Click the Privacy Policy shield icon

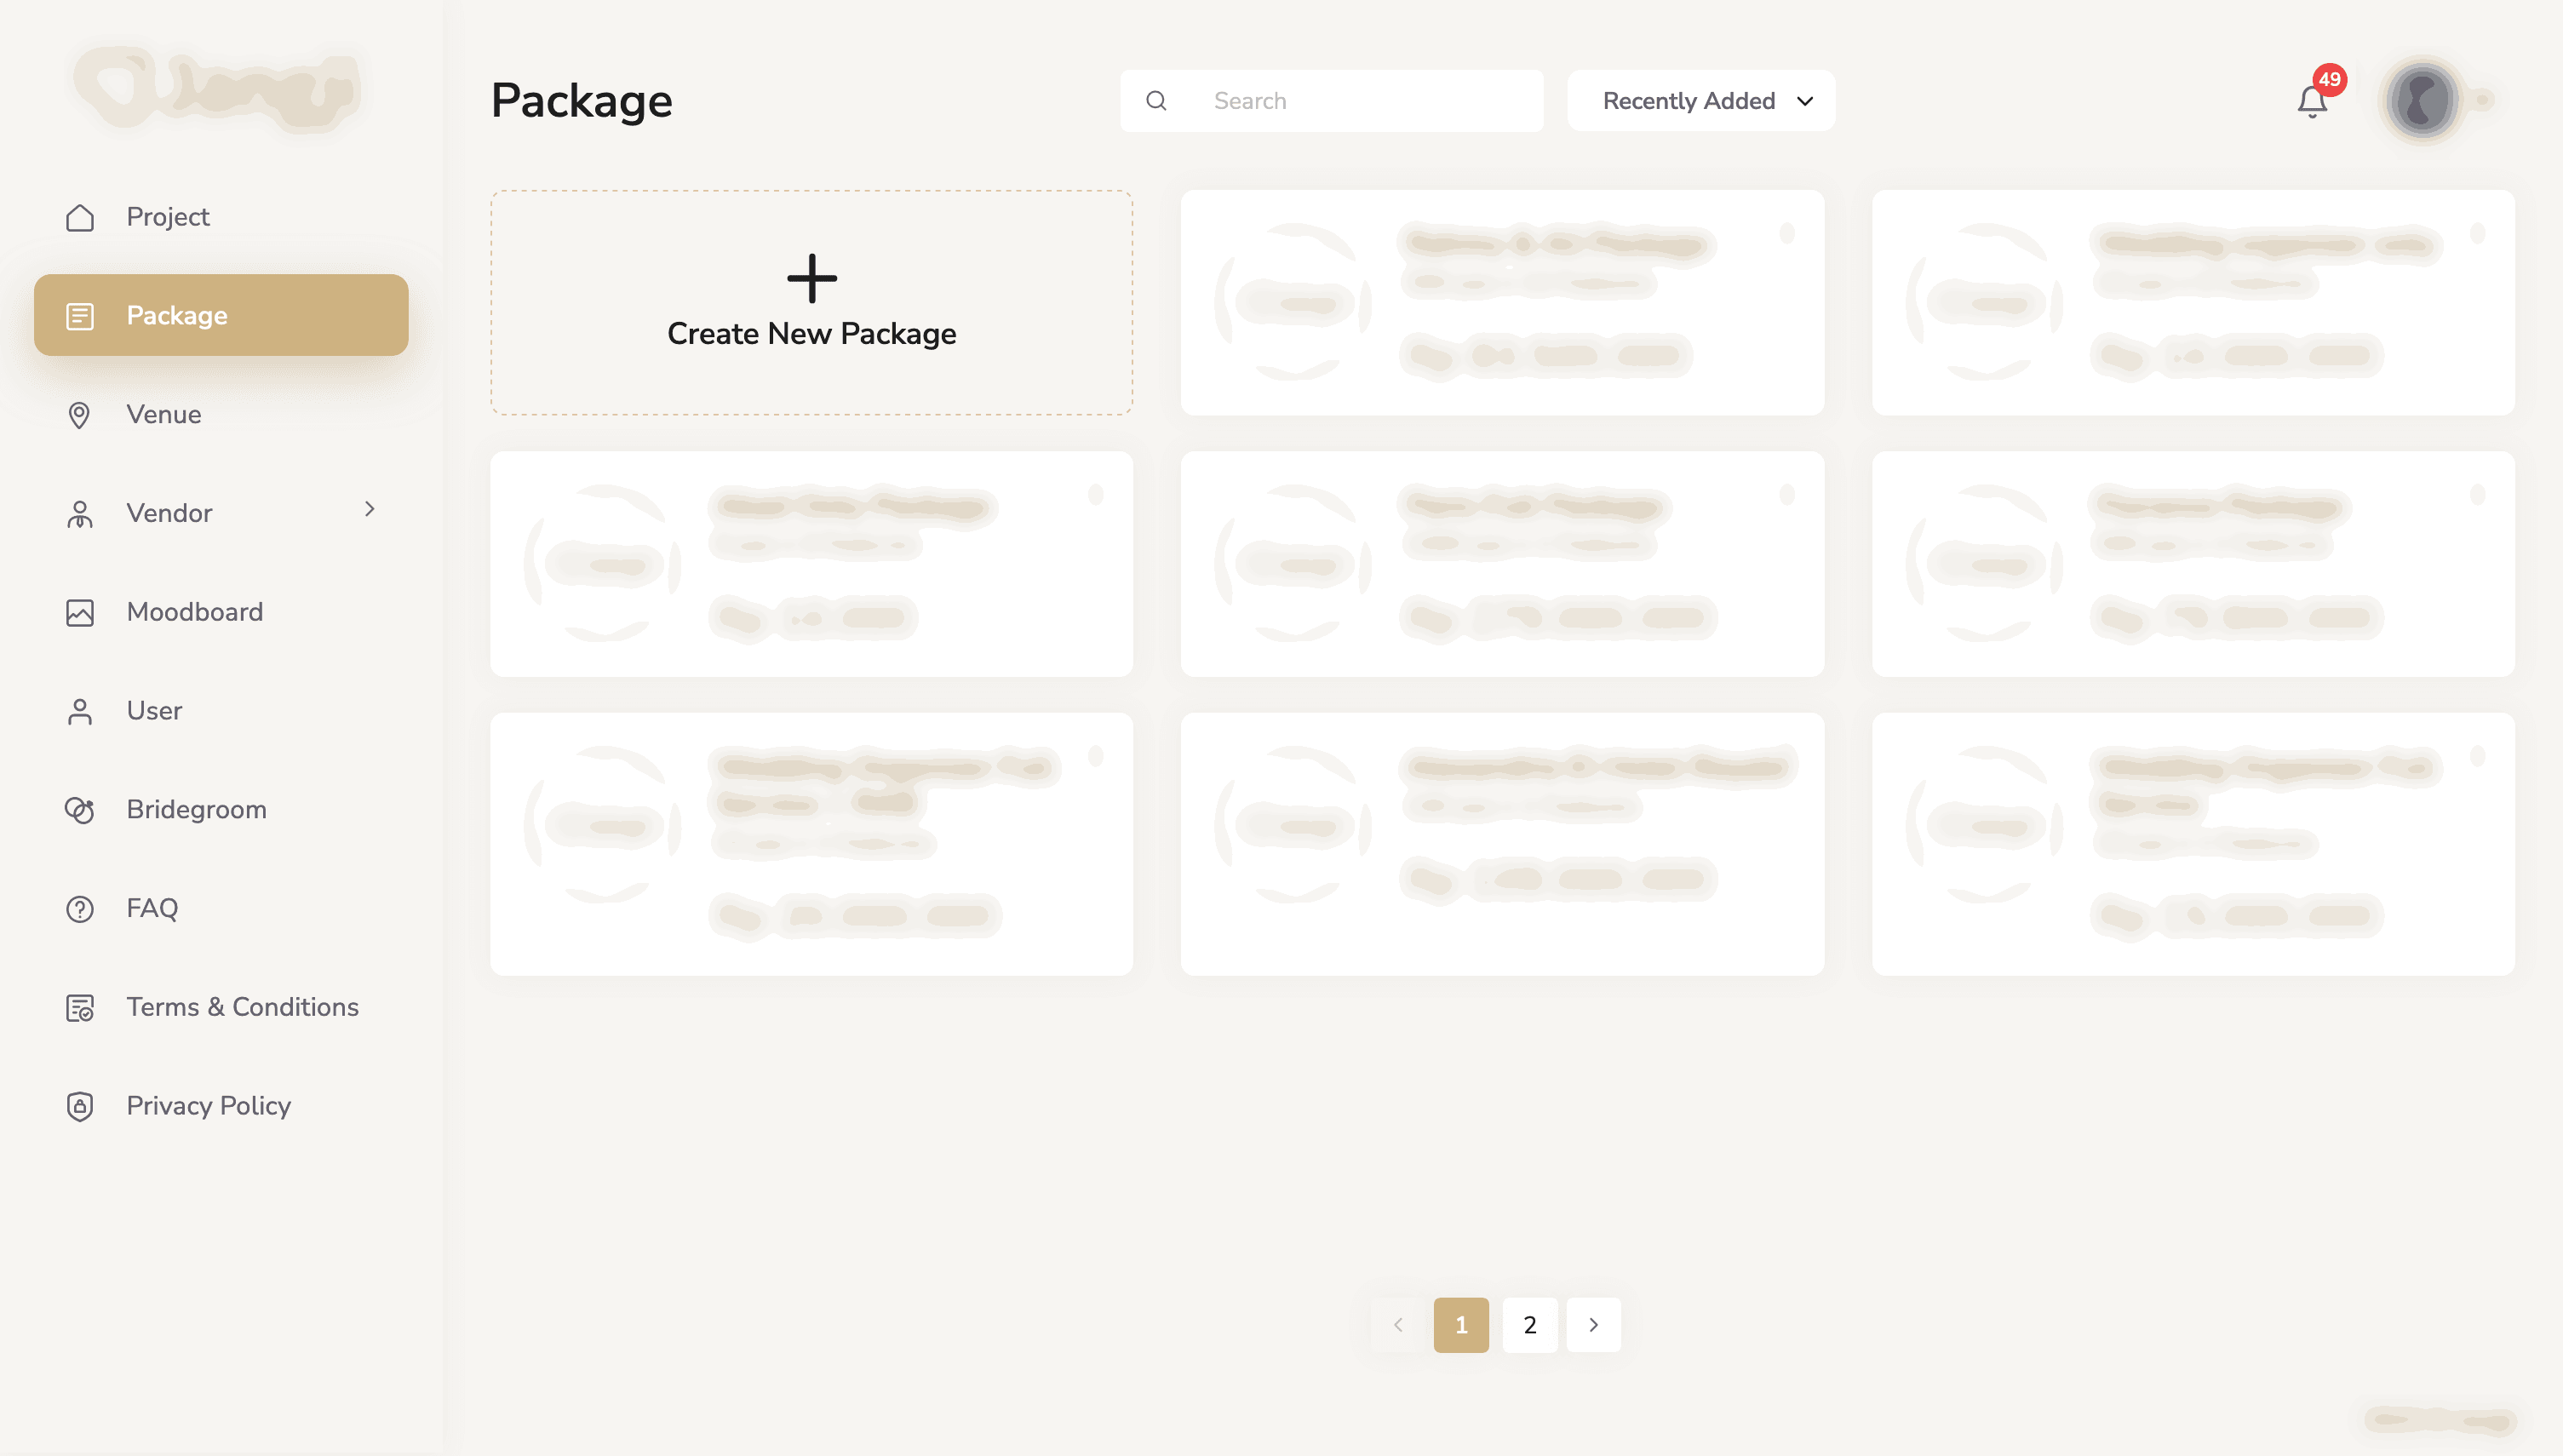point(80,1106)
